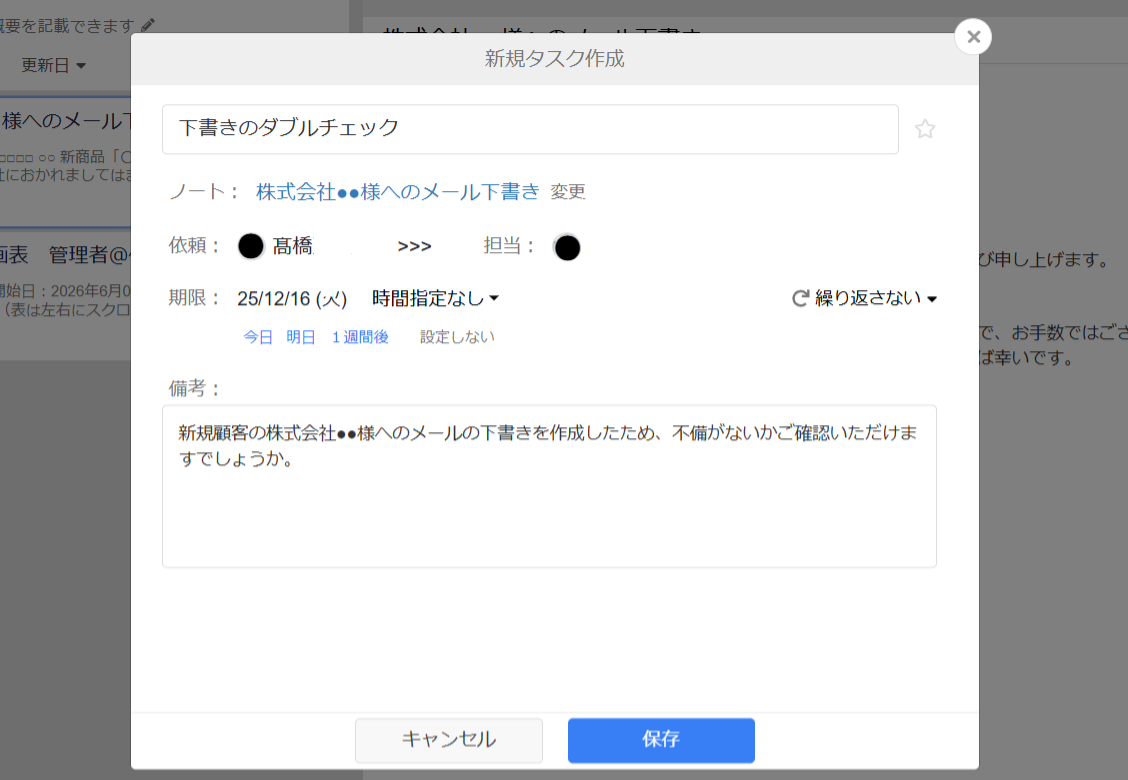Cancel with the キャンセル button
Image resolution: width=1128 pixels, height=780 pixels.
(448, 740)
